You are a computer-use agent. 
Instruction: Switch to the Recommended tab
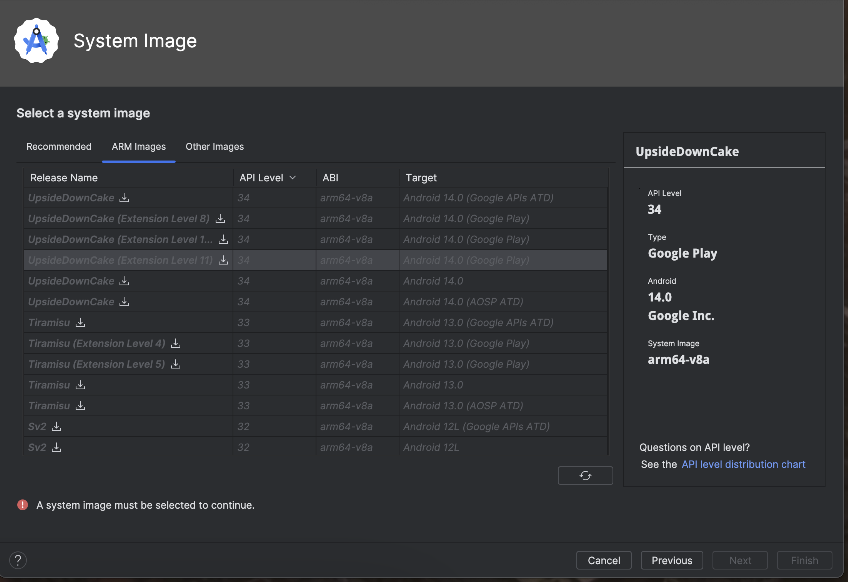pos(59,147)
